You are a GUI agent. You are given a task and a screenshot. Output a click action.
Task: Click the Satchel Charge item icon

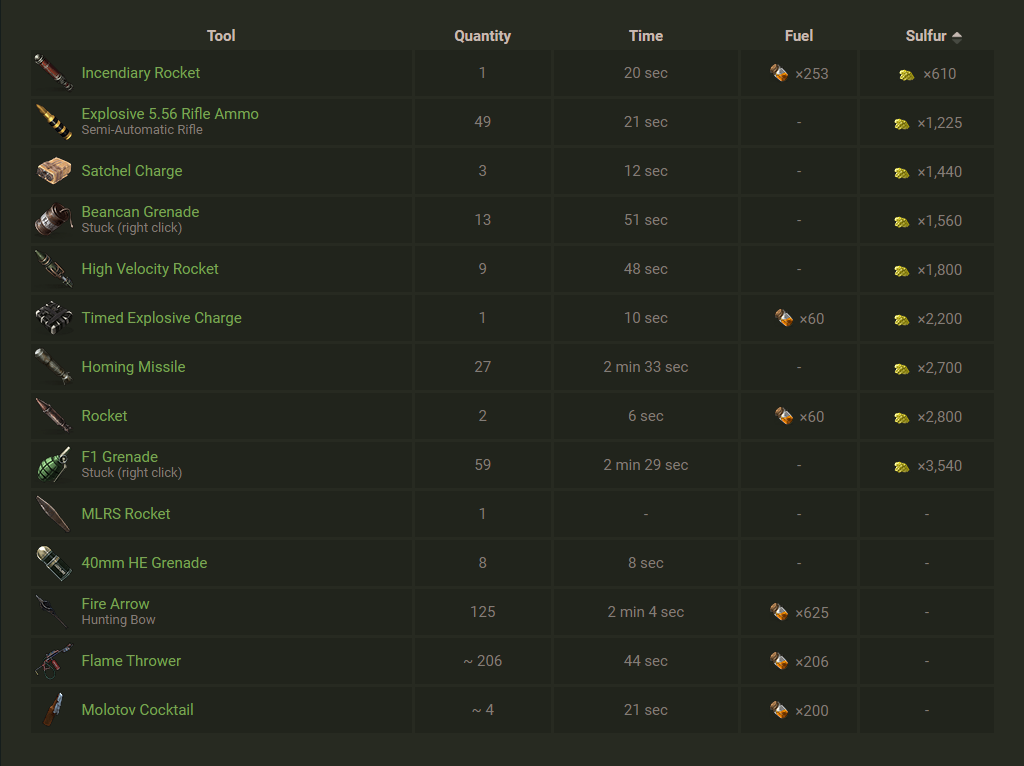(53, 171)
